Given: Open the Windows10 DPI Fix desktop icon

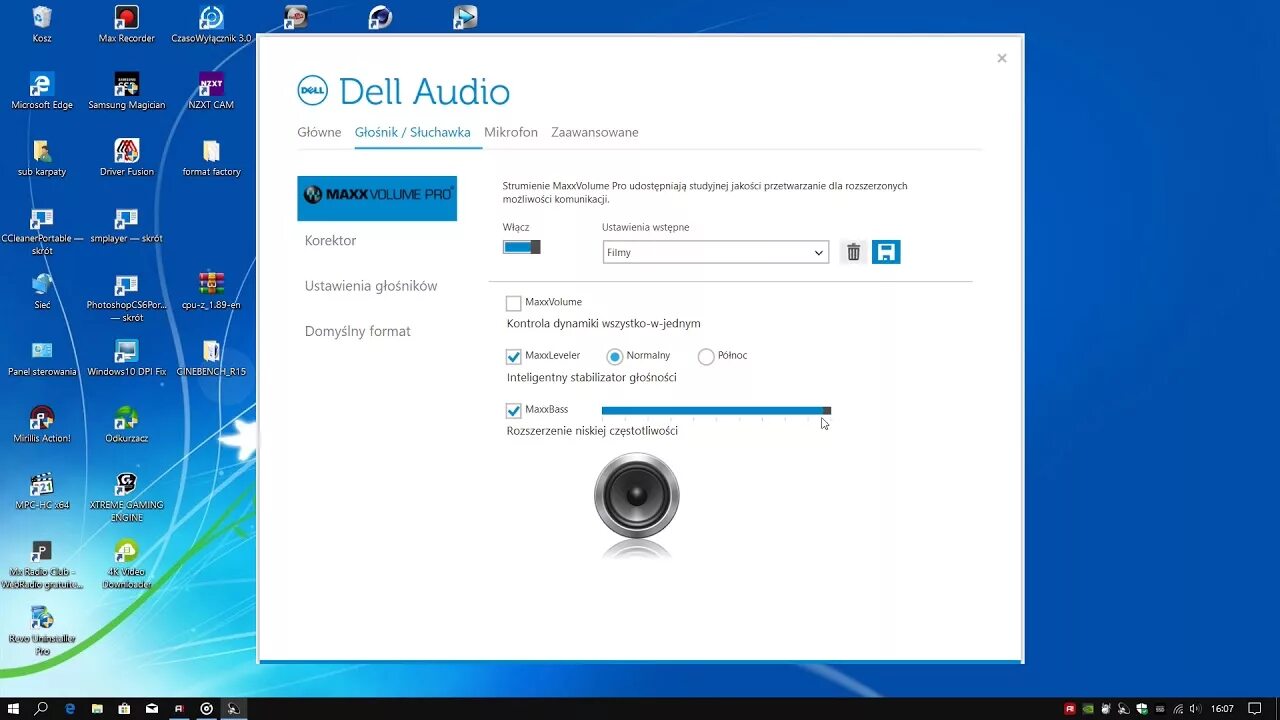Looking at the screenshot, I should (x=127, y=358).
